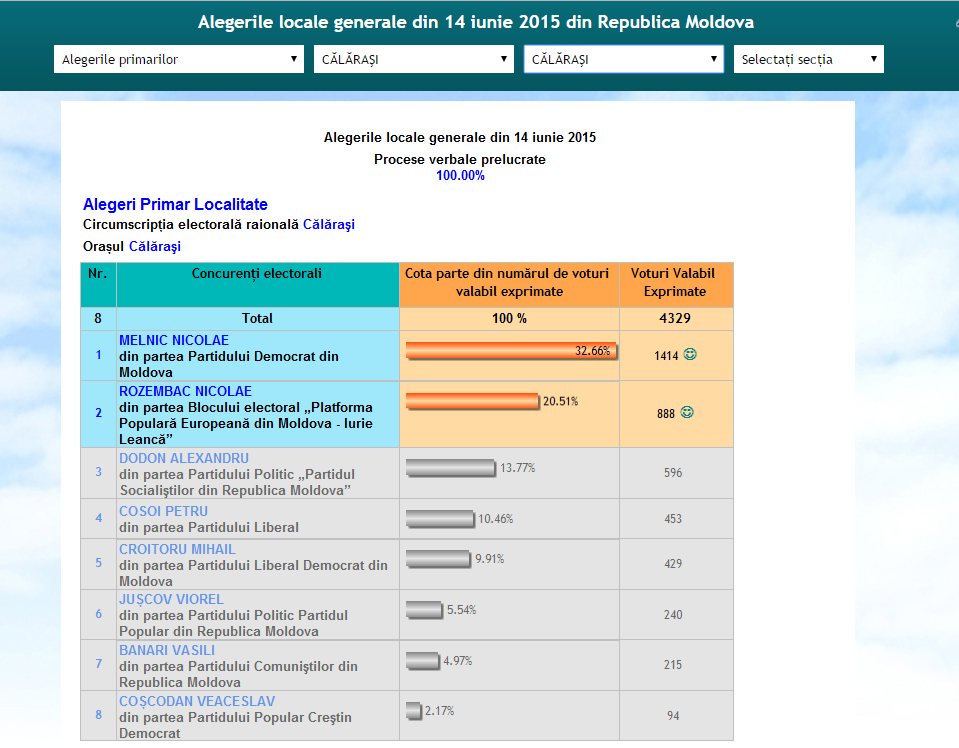Click BANARI VASILI candidate name
Image resolution: width=959 pixels, height=748 pixels.
coord(166,650)
